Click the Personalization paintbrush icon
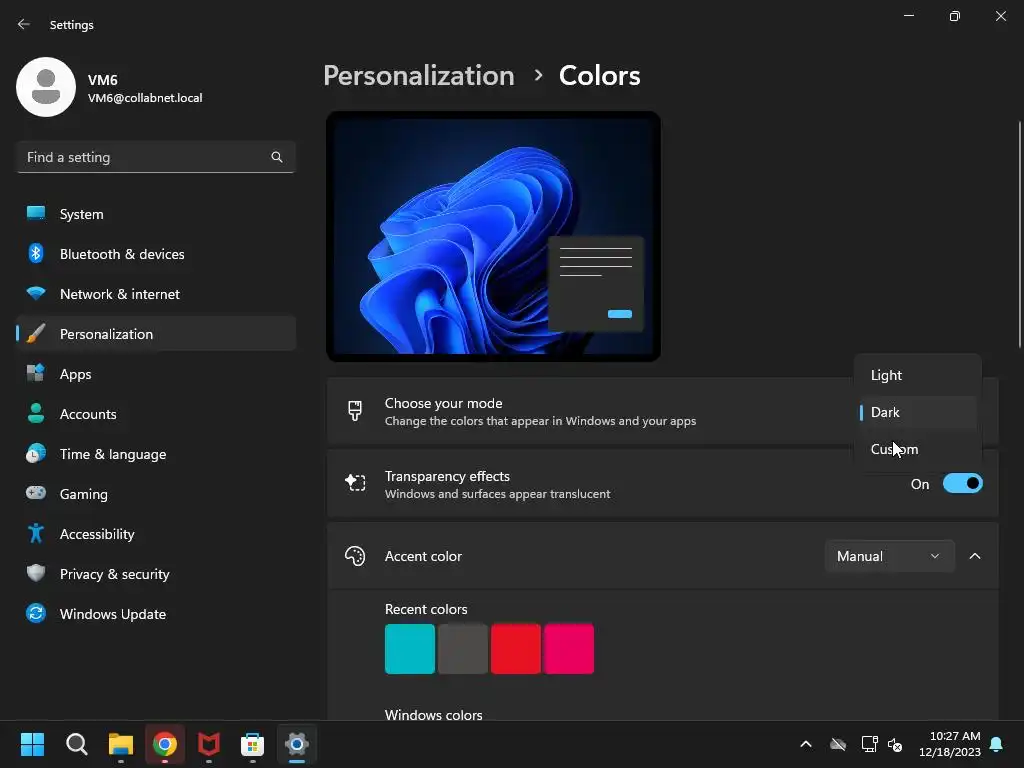The width and height of the screenshot is (1024, 768). (x=36, y=334)
